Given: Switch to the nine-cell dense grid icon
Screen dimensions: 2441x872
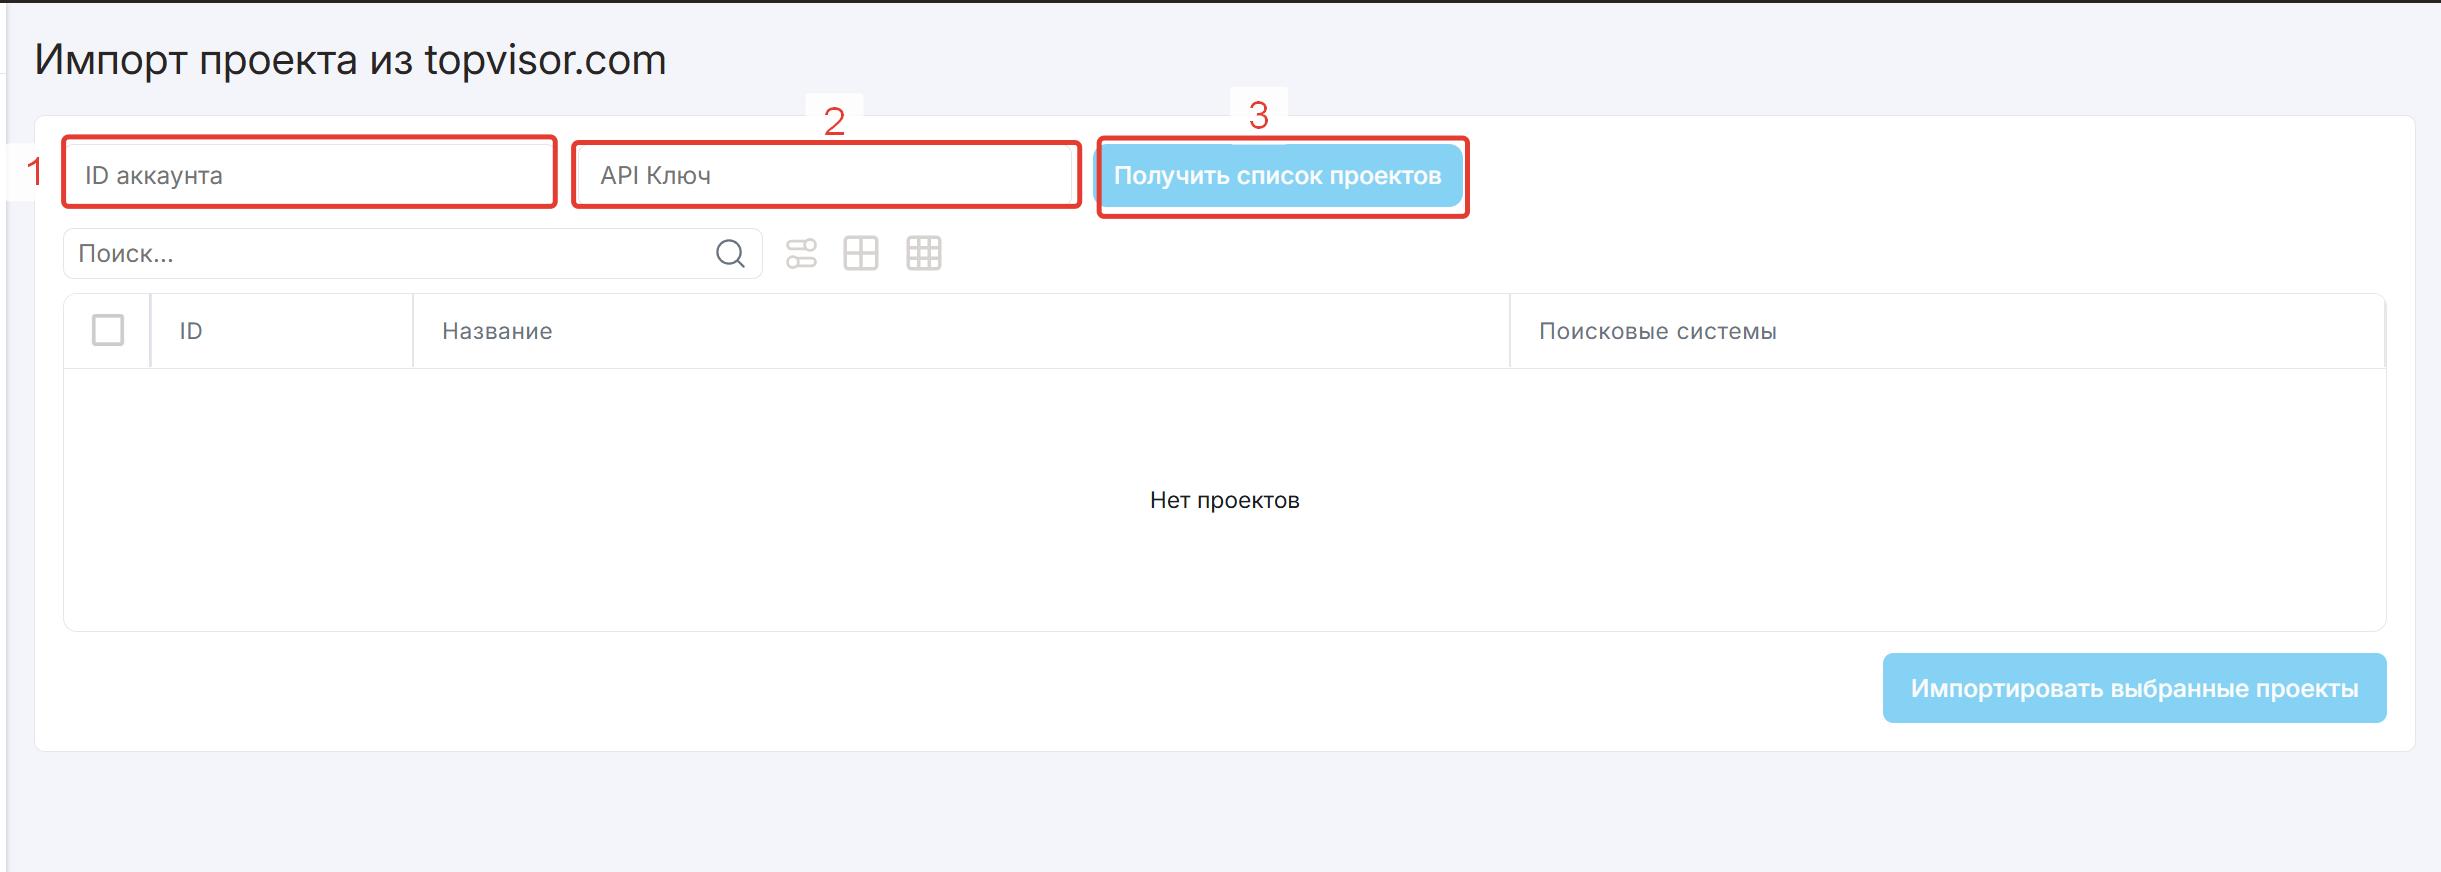Looking at the screenshot, I should coord(923,254).
